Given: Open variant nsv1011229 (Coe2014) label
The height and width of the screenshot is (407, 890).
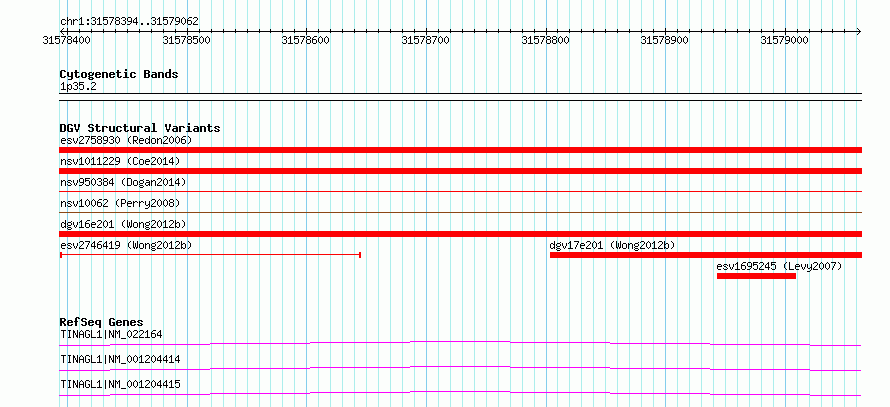Looking at the screenshot, I should coord(120,162).
